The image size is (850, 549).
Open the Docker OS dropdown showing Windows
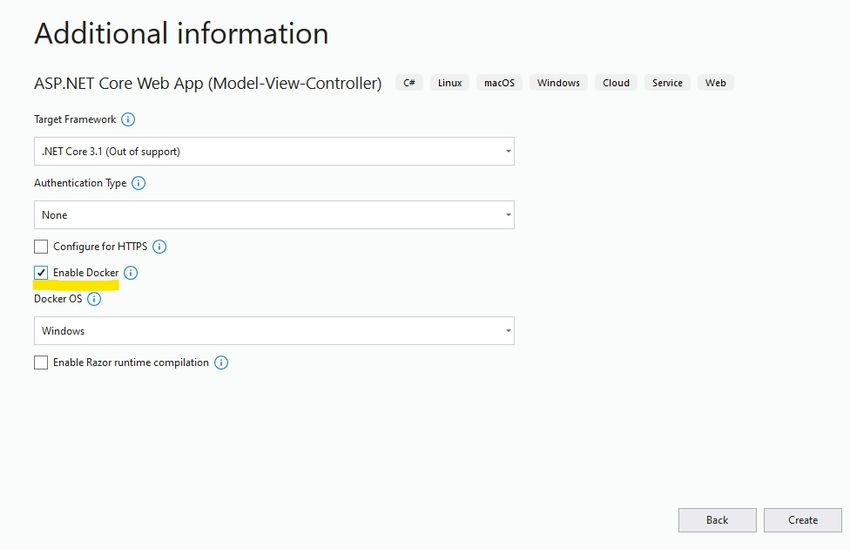274,331
